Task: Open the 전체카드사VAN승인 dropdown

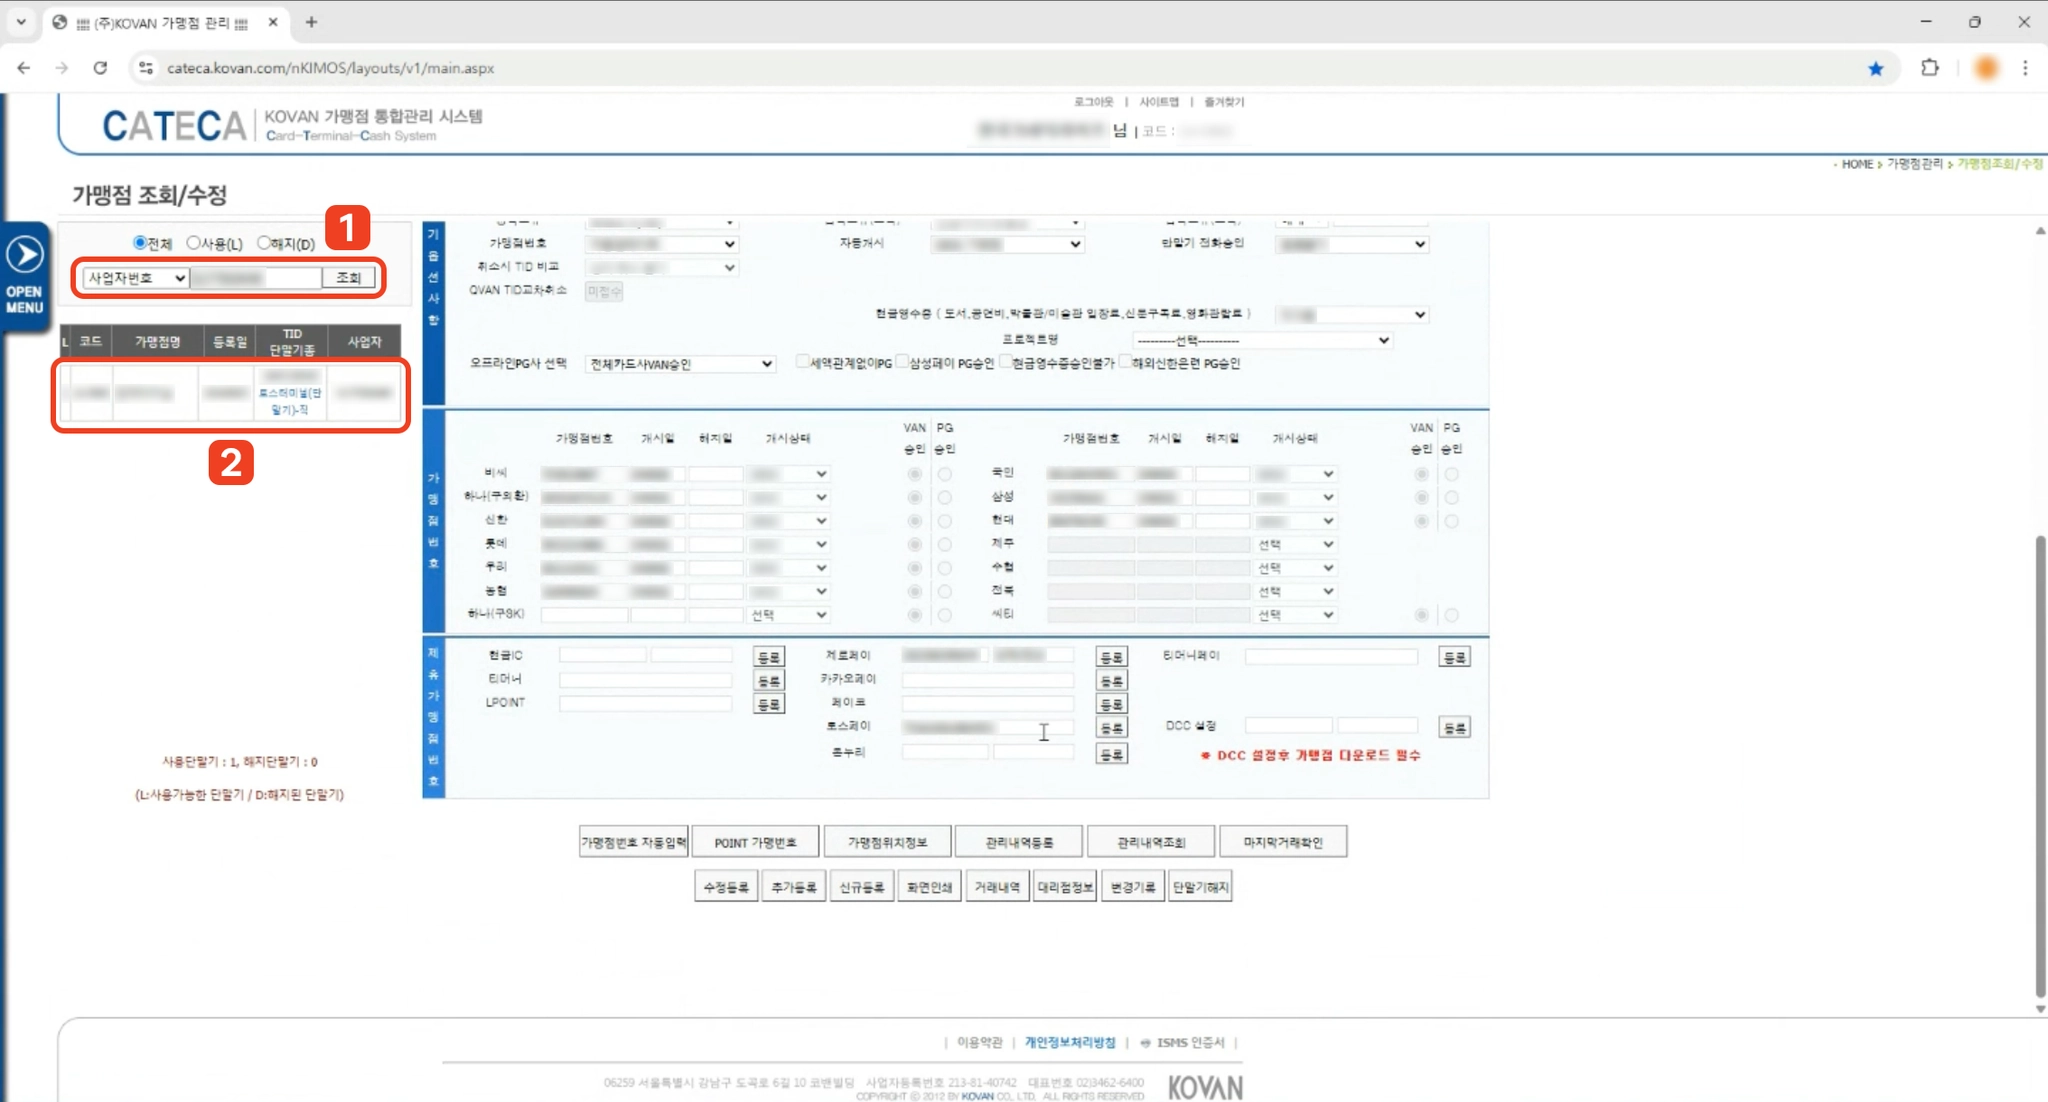Action: tap(680, 364)
